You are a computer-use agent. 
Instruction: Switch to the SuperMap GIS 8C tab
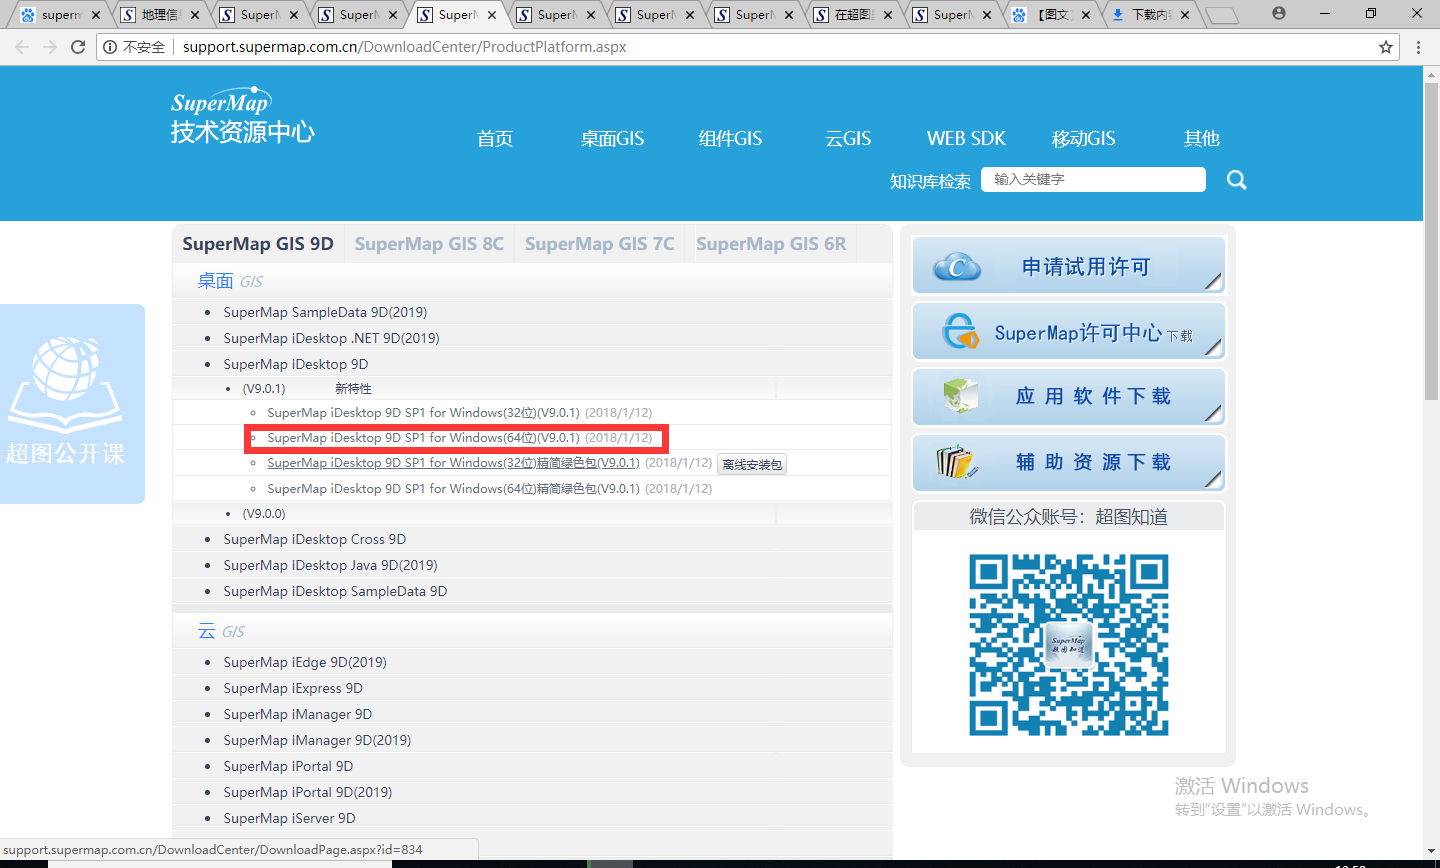(x=429, y=244)
